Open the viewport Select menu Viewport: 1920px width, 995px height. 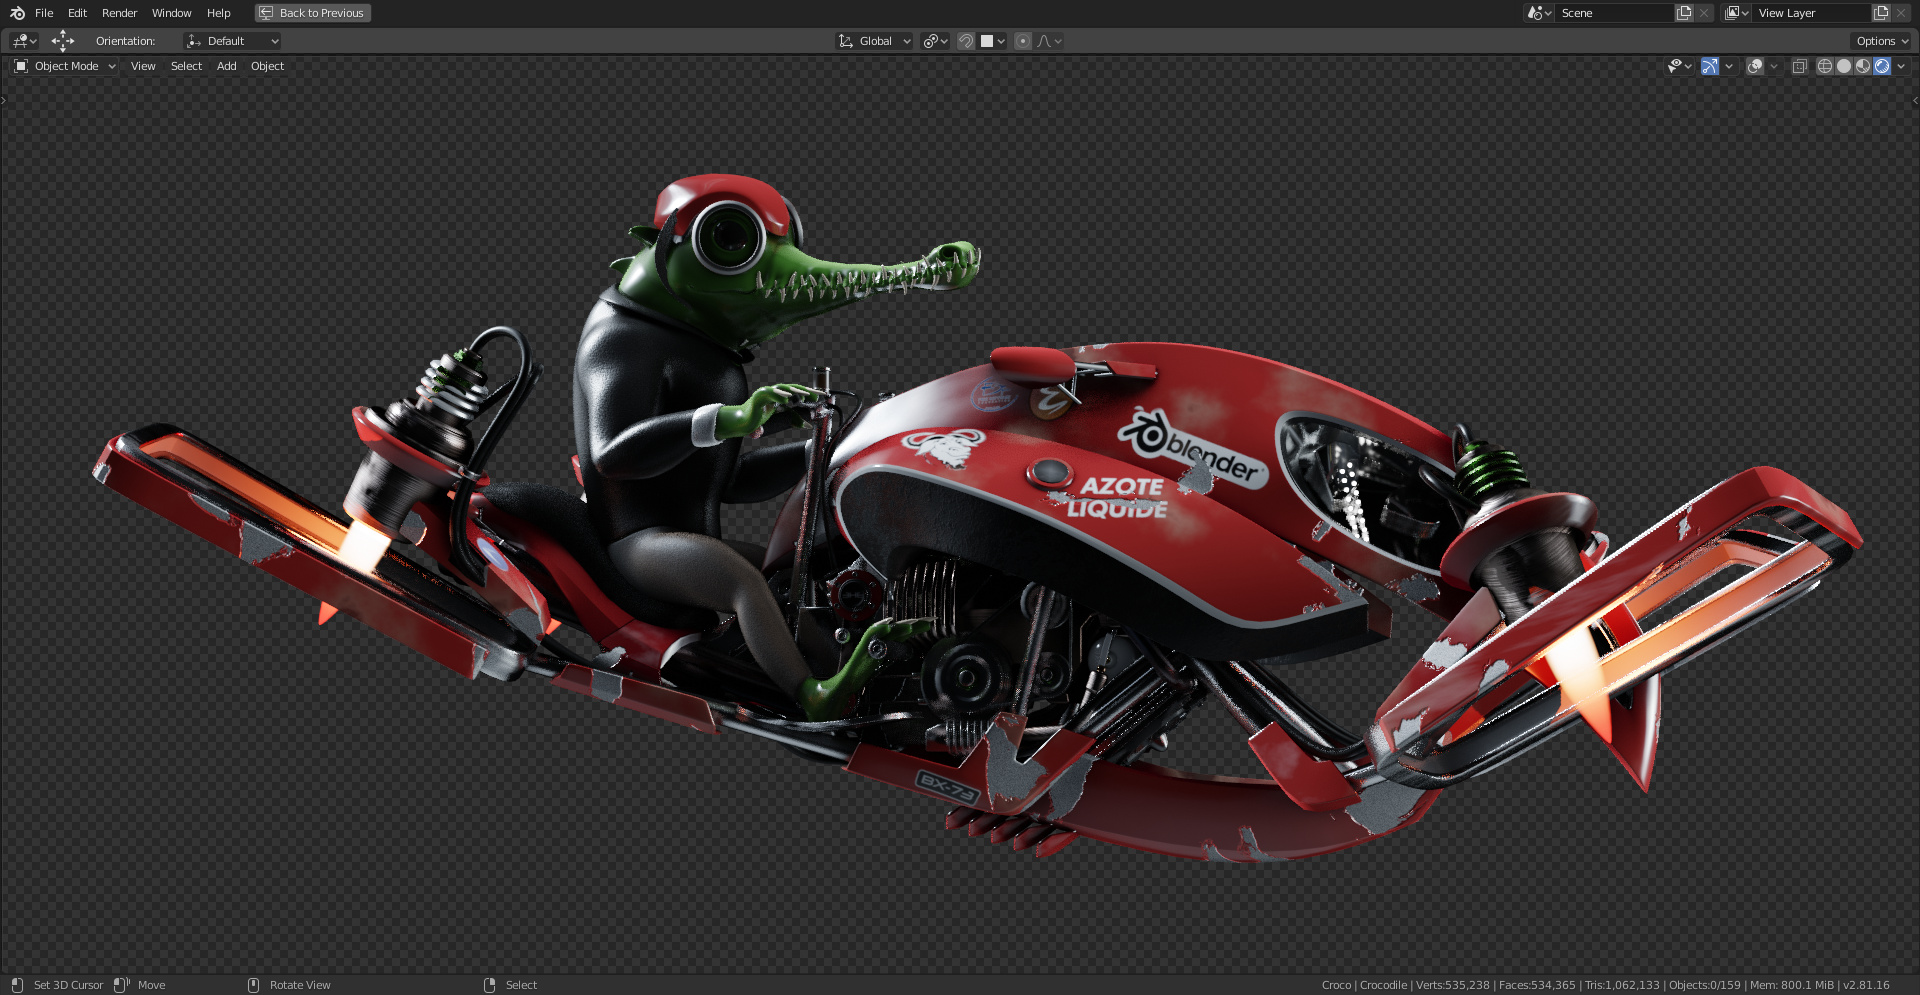click(x=186, y=66)
